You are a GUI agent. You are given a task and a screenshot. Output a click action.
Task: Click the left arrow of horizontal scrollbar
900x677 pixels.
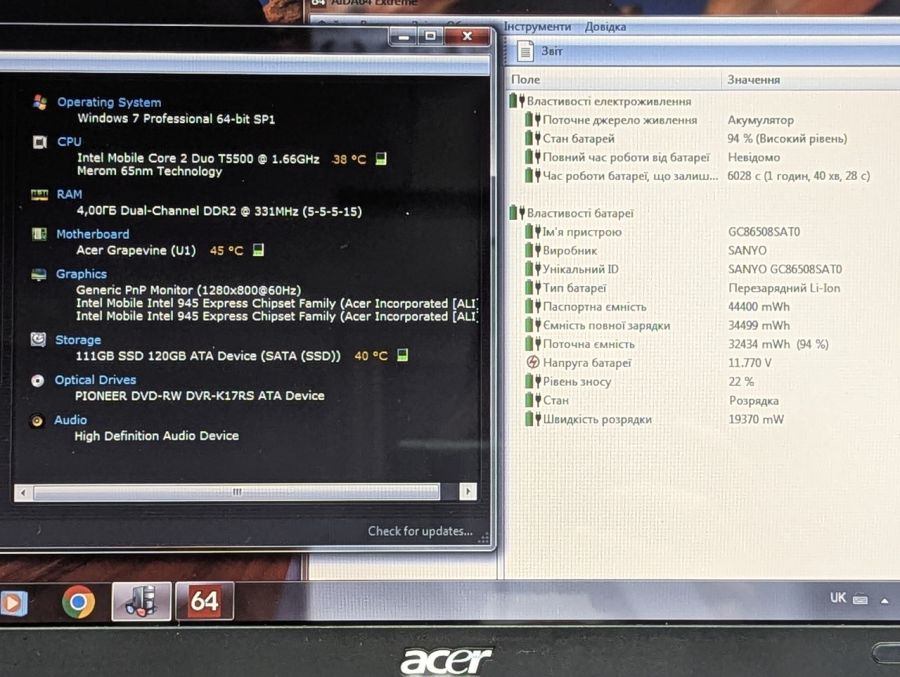pyautogui.click(x=23, y=492)
